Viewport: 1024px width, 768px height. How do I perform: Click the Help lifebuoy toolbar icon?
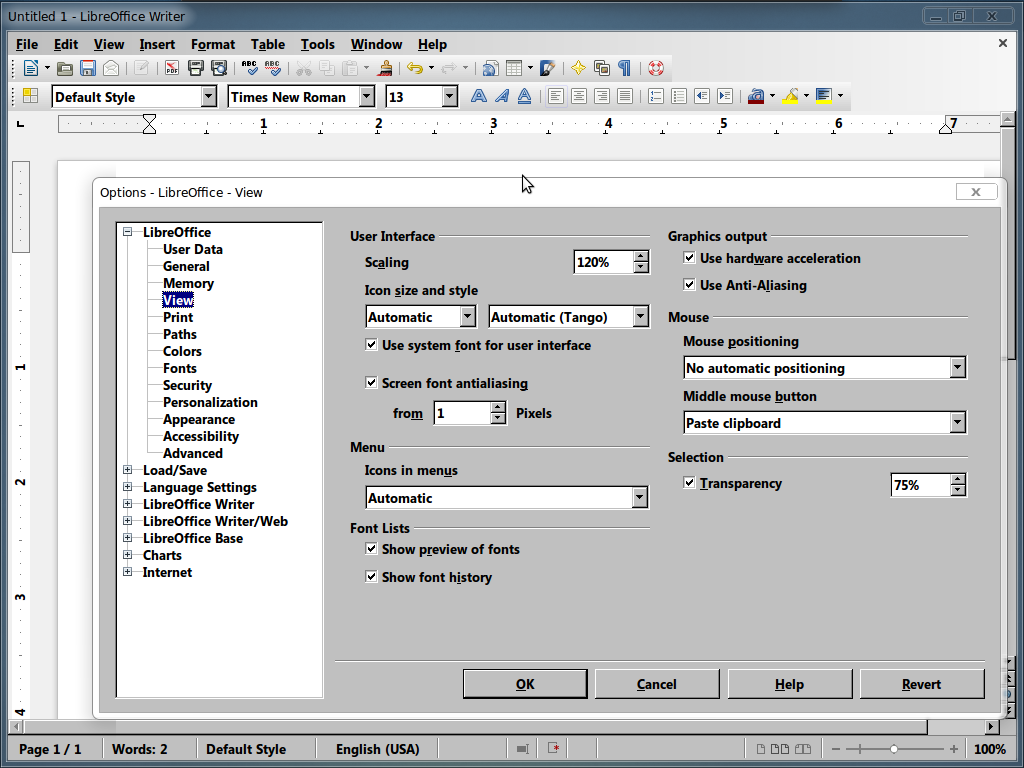click(x=656, y=68)
